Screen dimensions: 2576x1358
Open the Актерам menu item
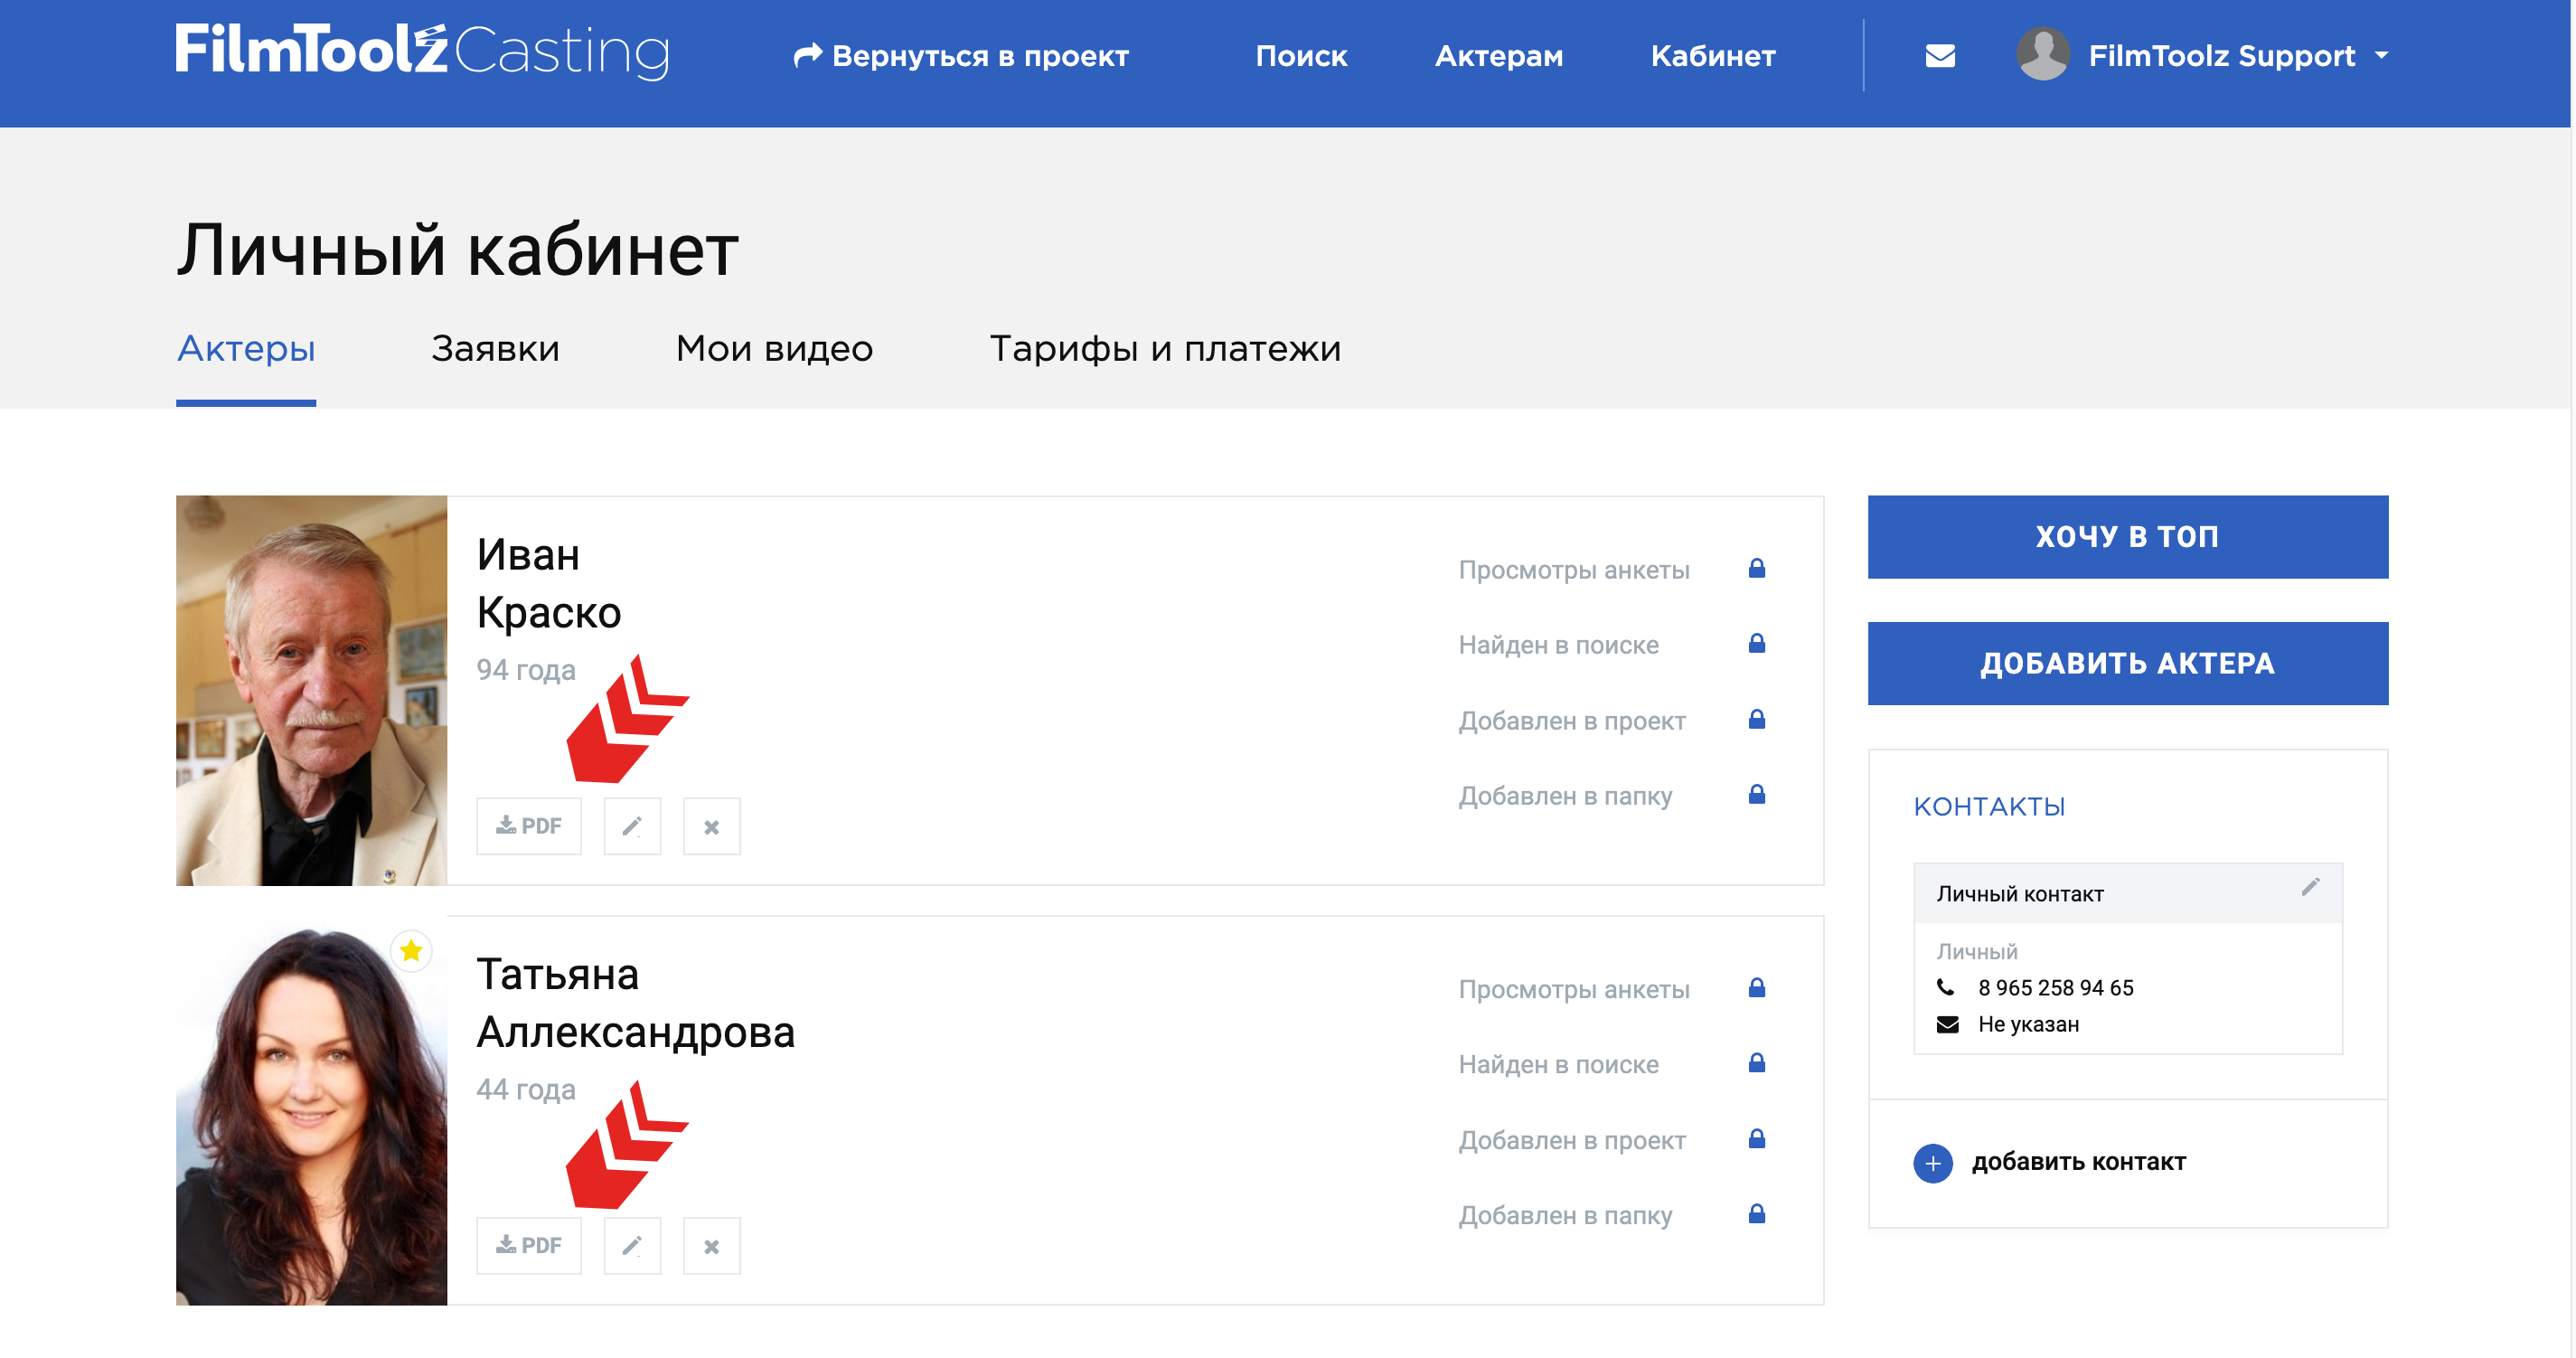click(x=1499, y=56)
